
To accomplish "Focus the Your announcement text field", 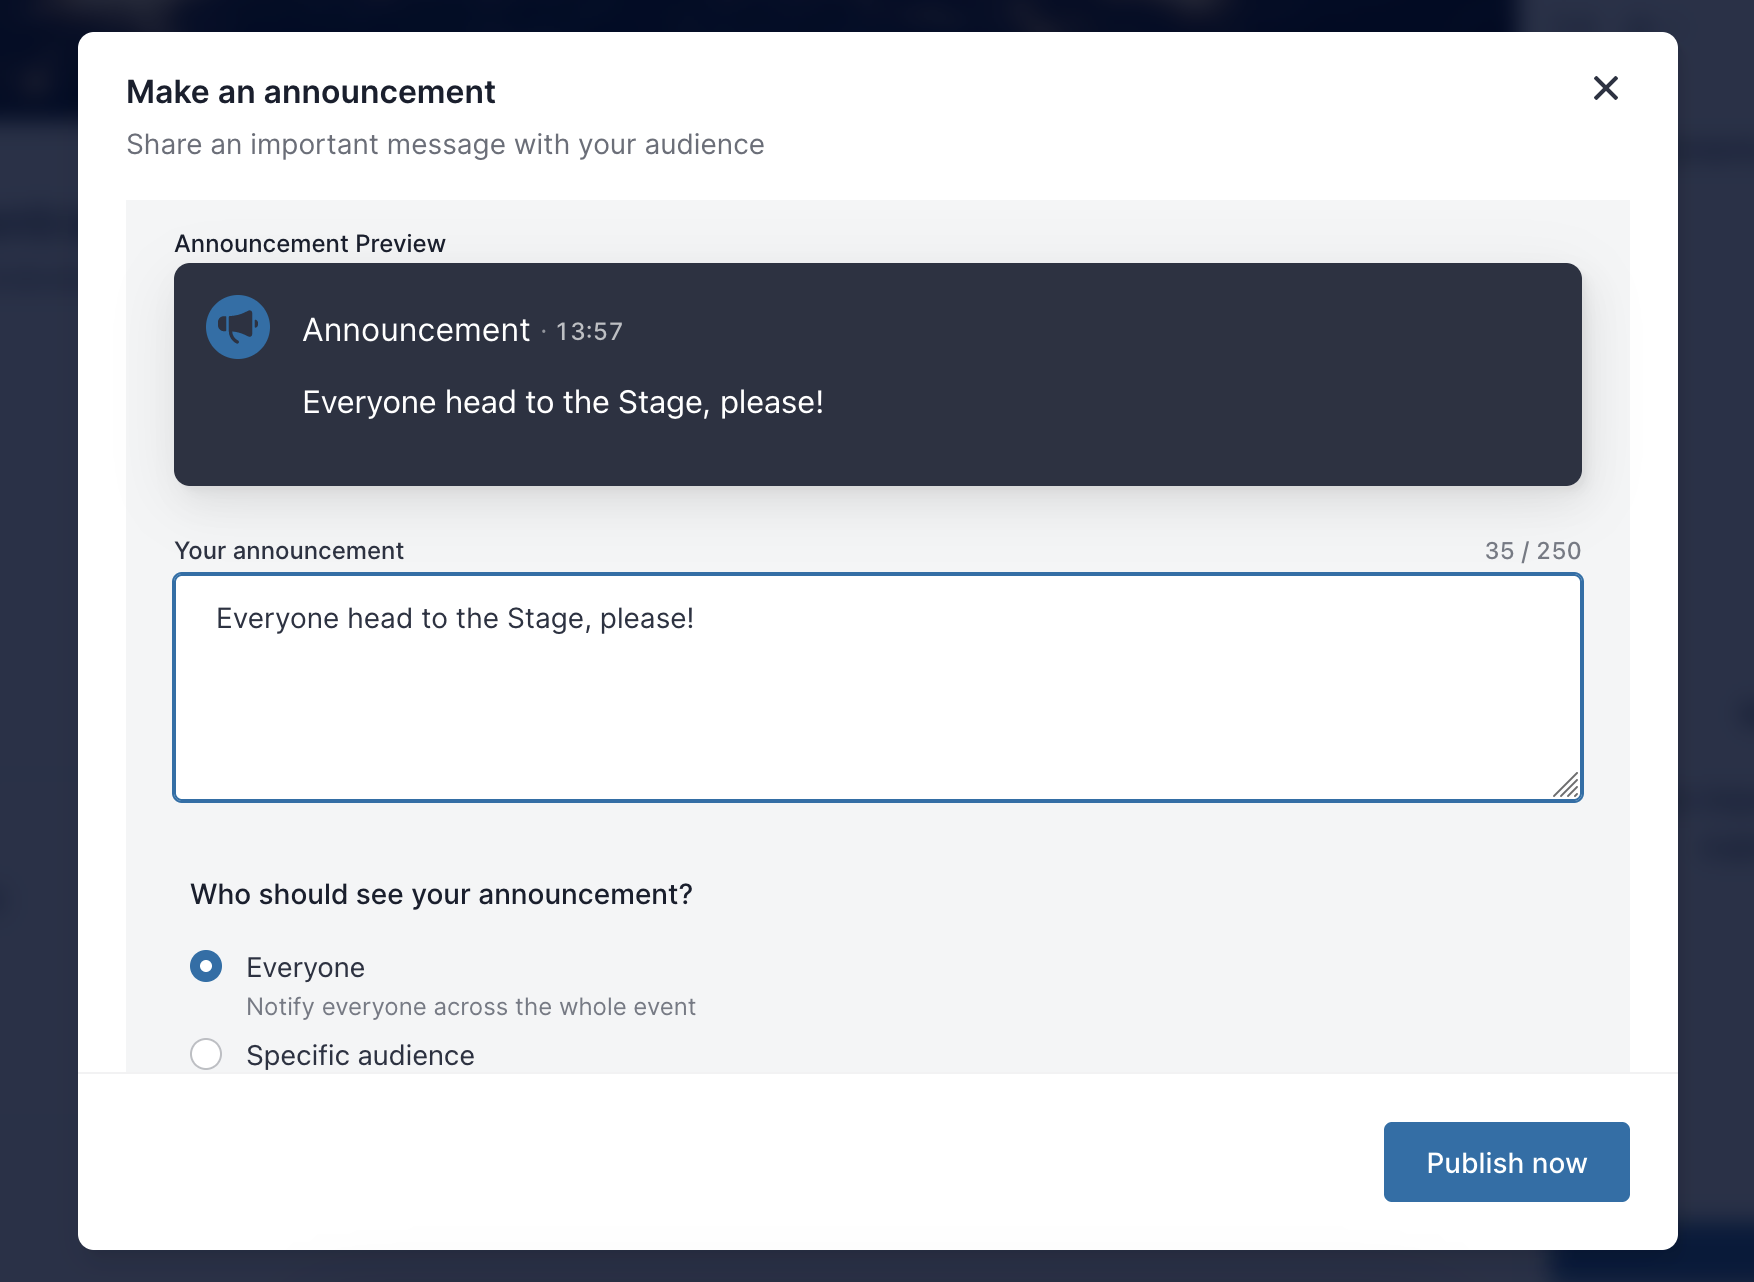I will pos(878,688).
